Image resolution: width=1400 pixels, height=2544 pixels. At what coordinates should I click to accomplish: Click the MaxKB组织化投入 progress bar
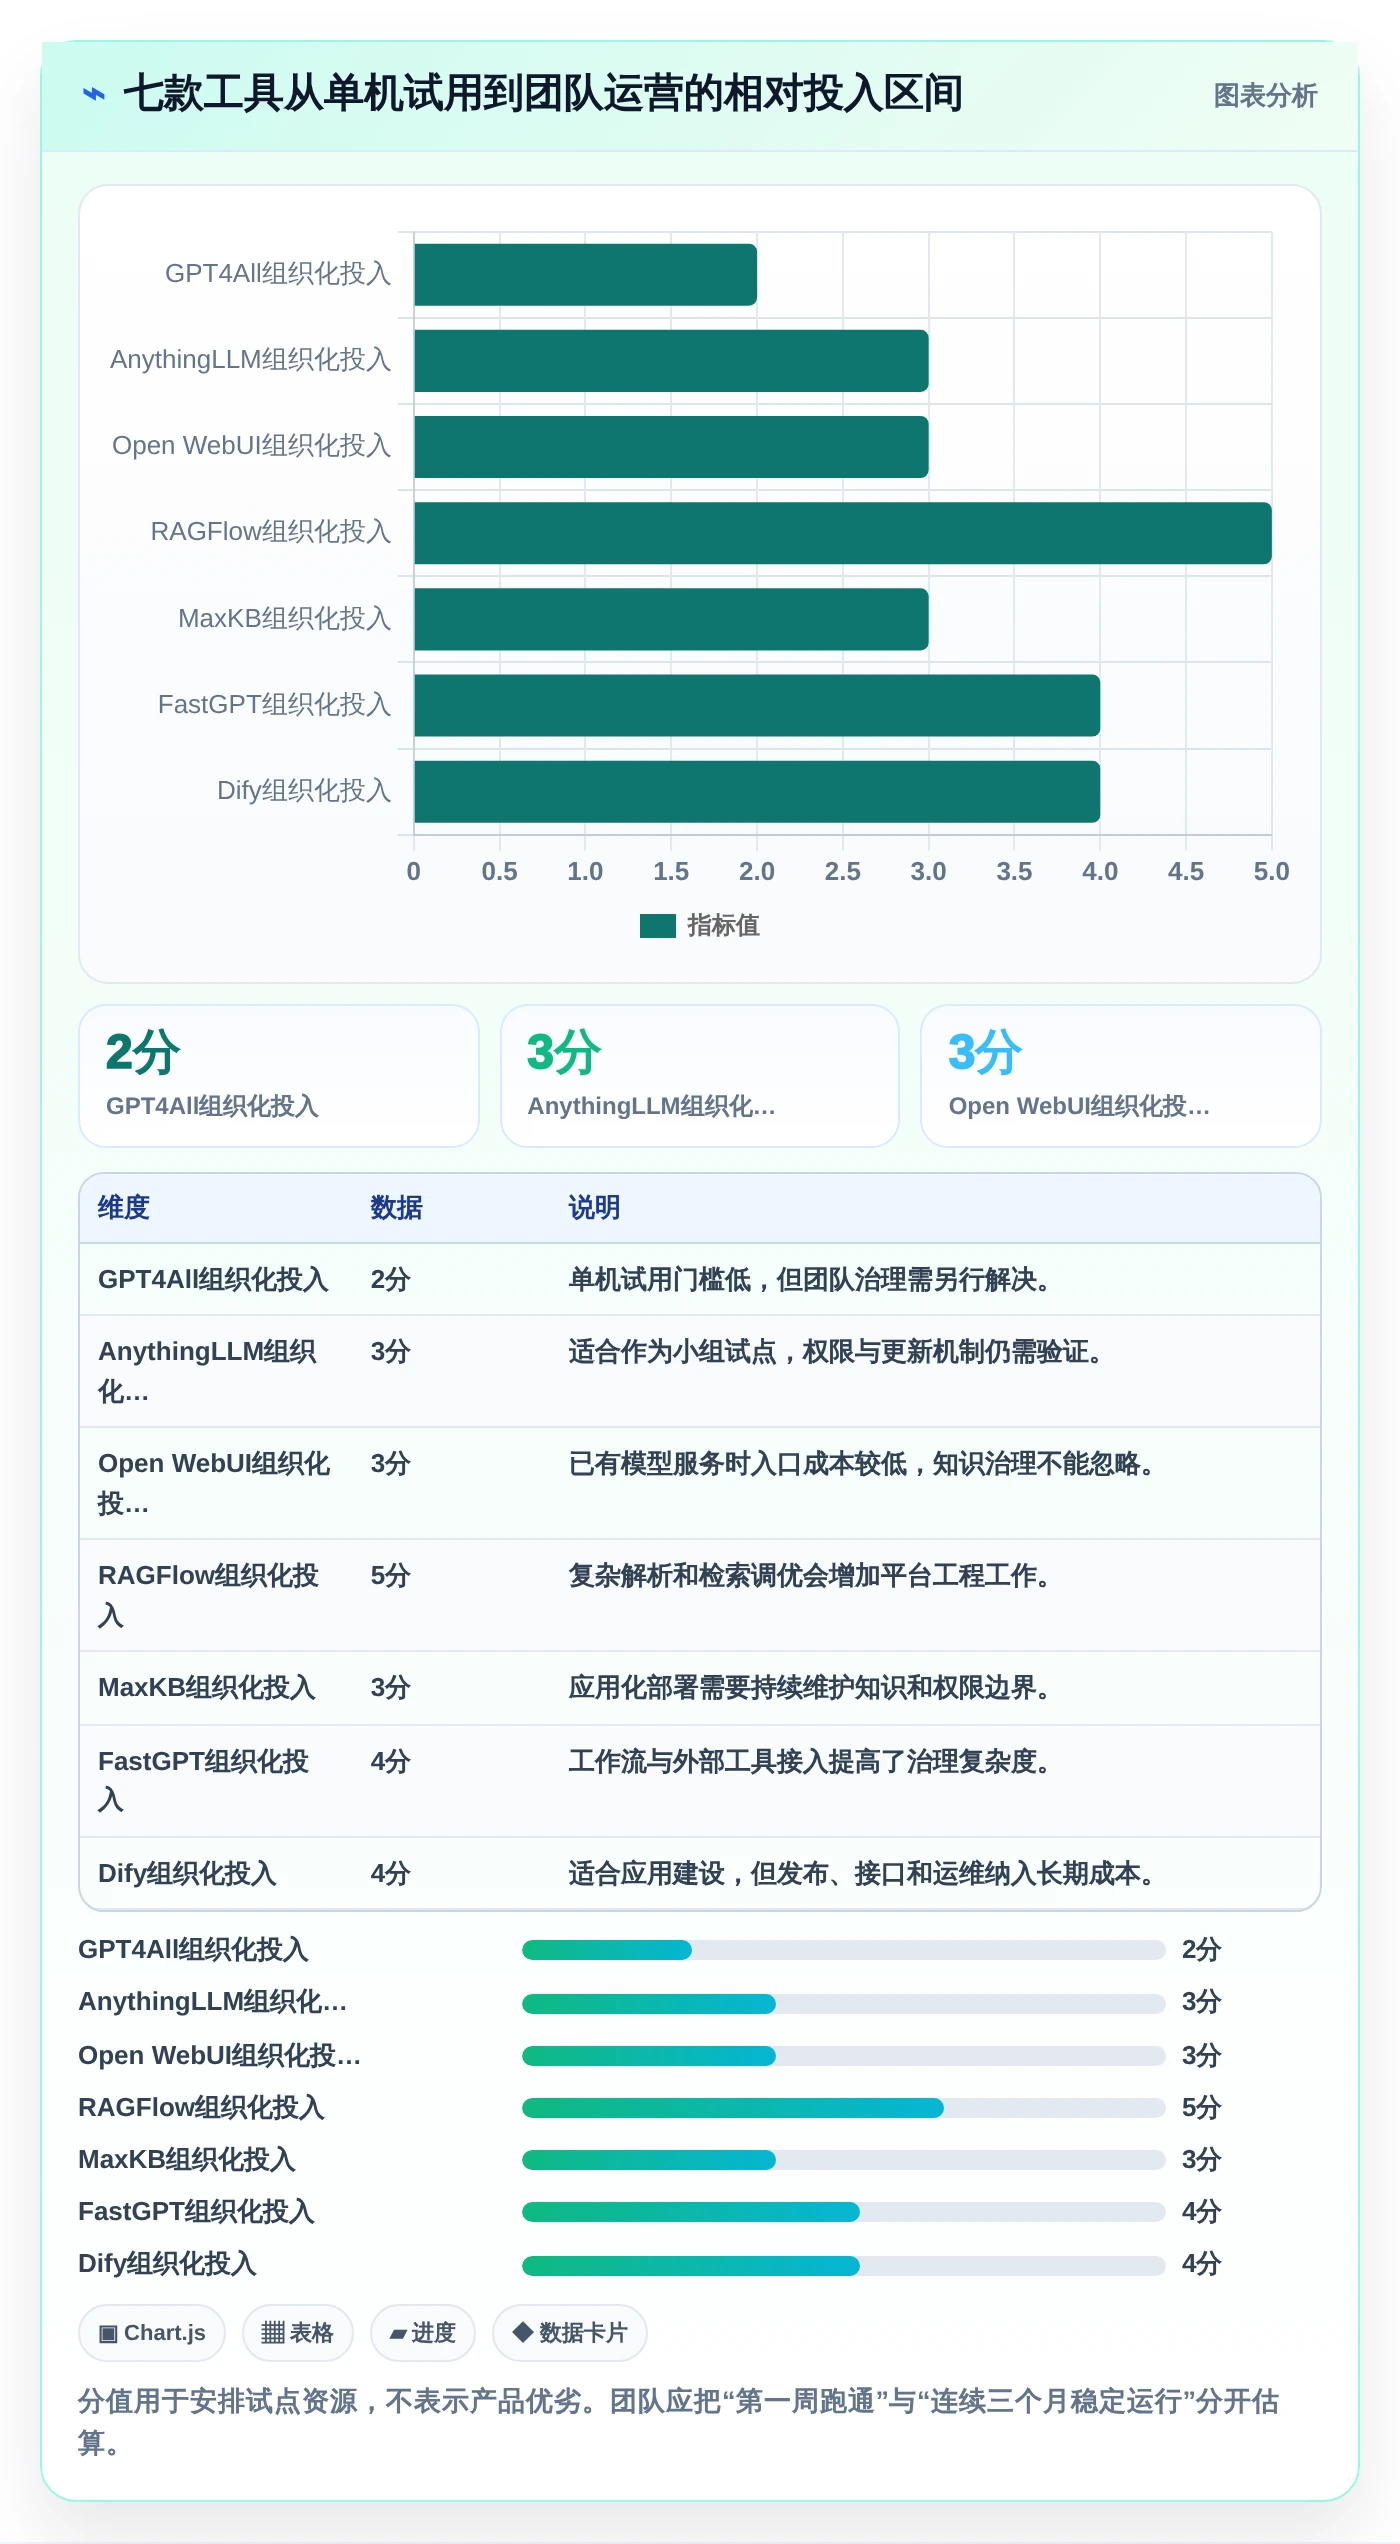coord(843,2160)
